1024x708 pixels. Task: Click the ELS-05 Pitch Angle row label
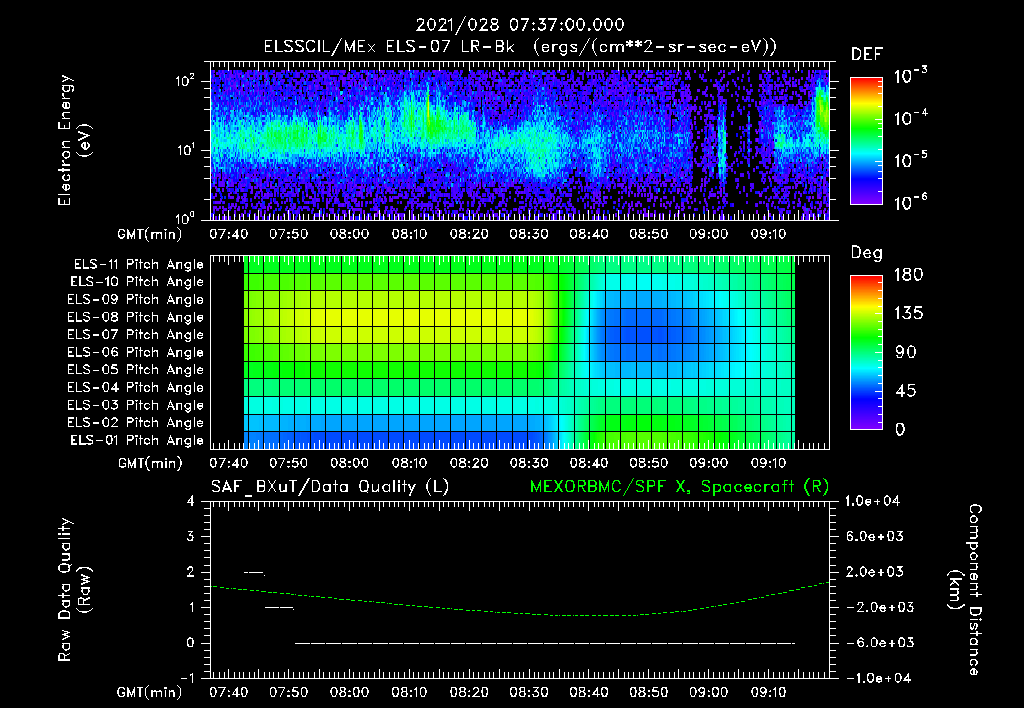tap(136, 370)
